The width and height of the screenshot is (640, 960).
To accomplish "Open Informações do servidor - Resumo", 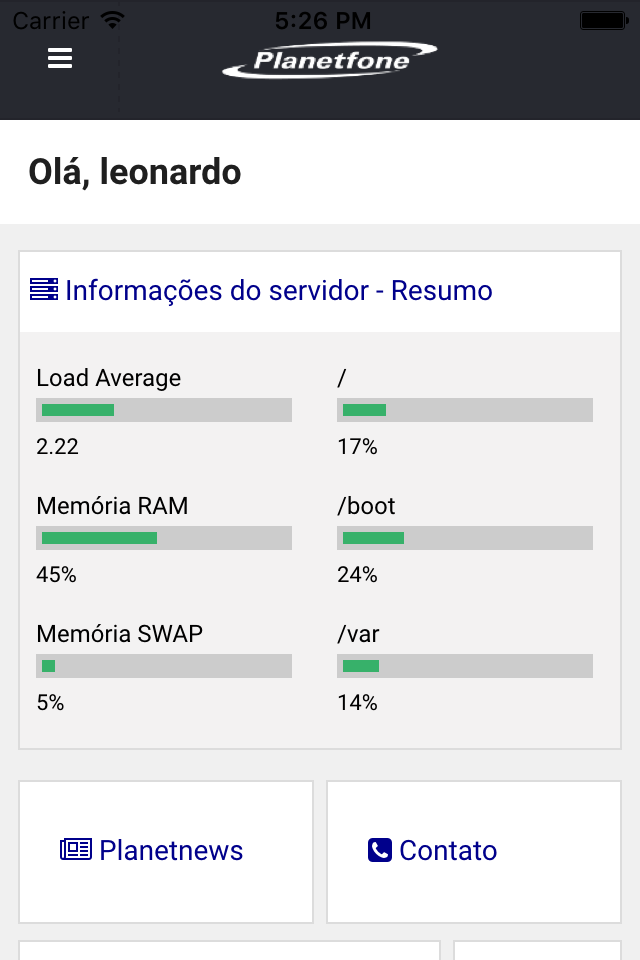I will tap(279, 290).
